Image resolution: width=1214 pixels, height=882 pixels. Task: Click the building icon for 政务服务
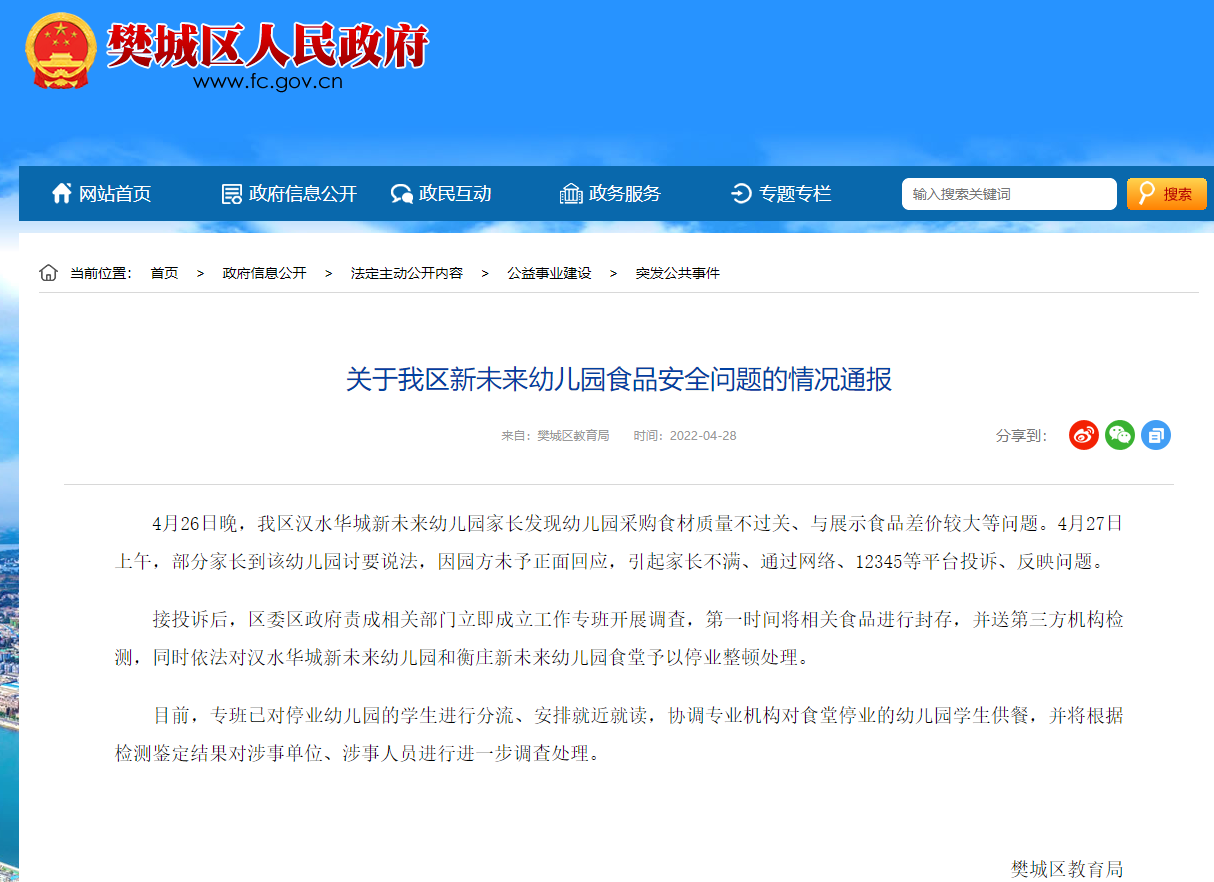(x=571, y=194)
